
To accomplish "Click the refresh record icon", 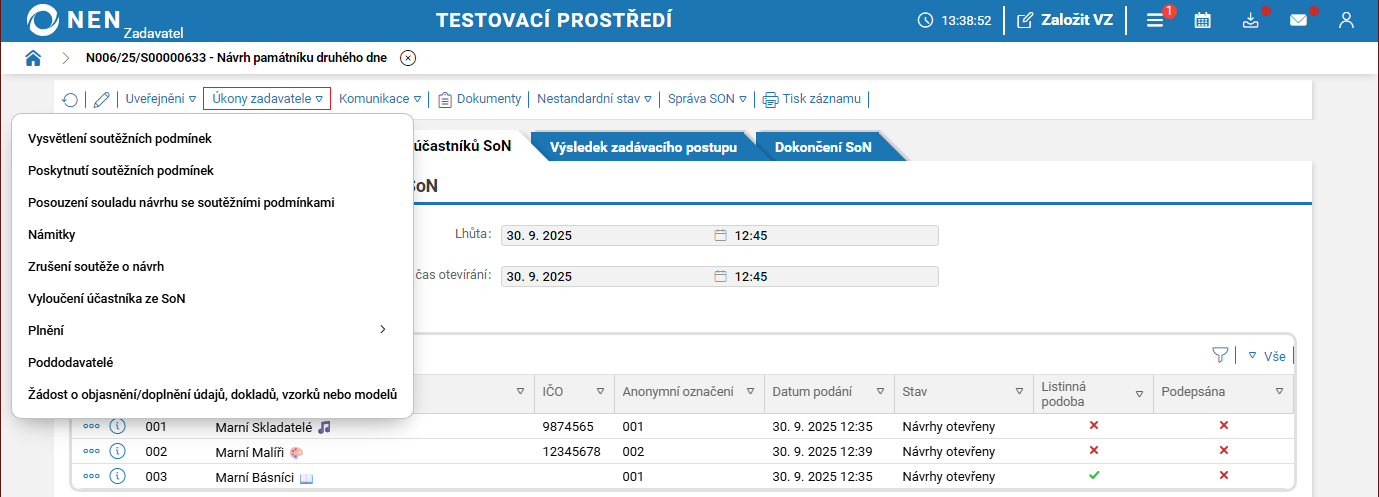I will point(70,99).
